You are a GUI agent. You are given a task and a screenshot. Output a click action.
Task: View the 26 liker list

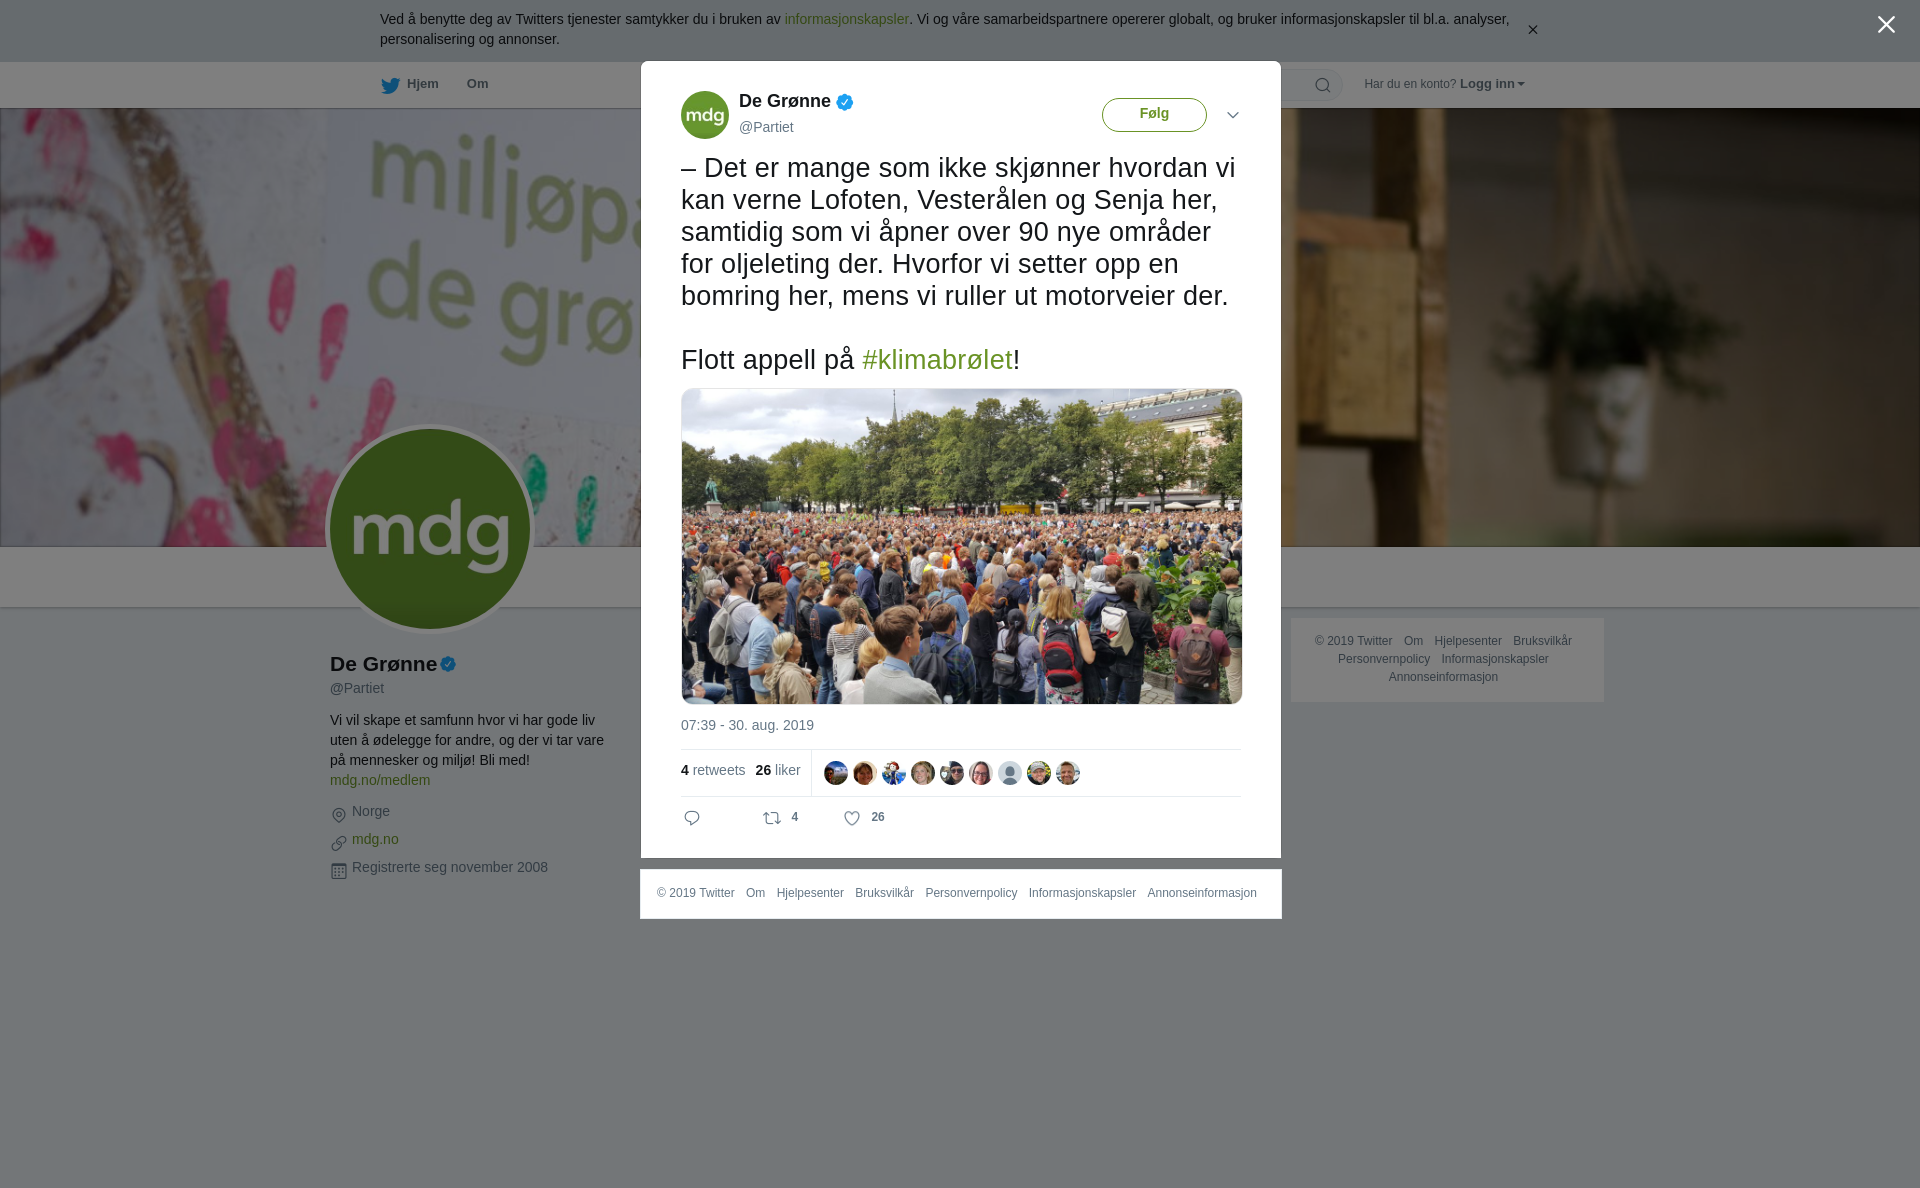tap(778, 770)
